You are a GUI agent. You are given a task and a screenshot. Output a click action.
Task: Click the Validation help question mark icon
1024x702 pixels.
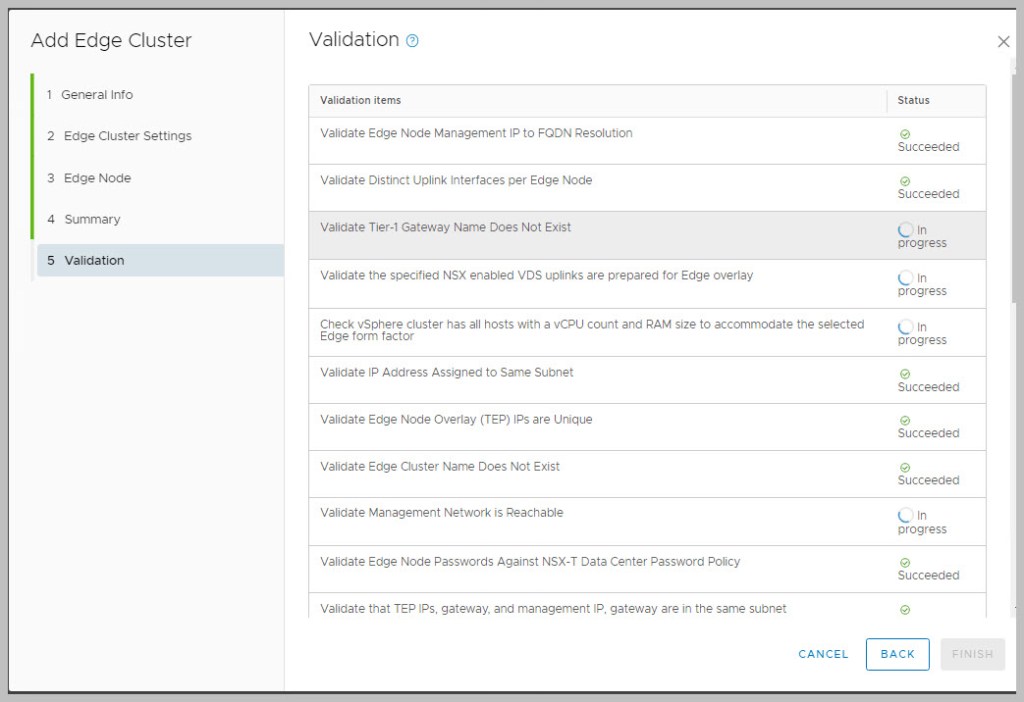(412, 41)
